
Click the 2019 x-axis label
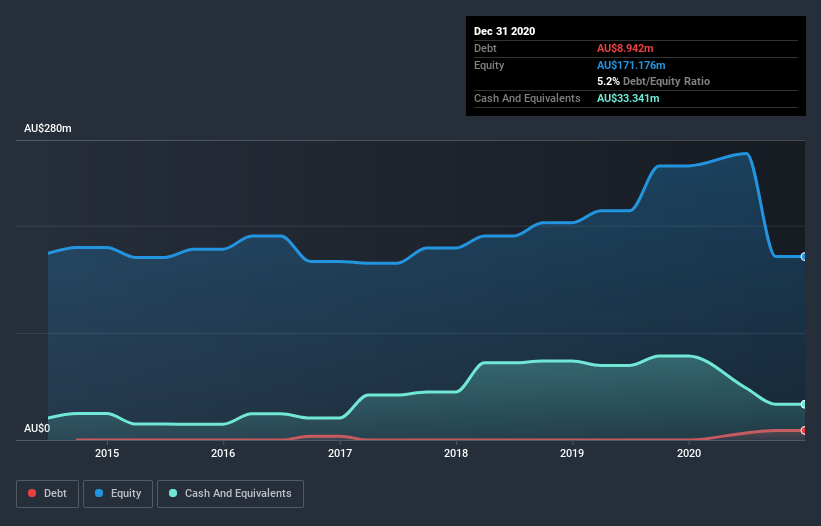(572, 453)
